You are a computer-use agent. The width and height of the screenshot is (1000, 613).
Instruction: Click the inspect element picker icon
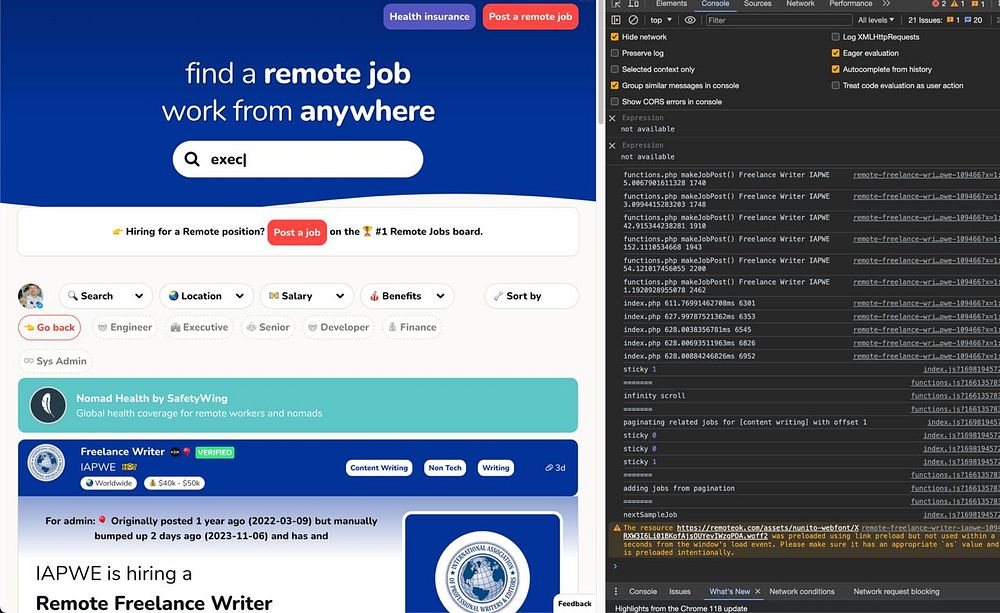(616, 4)
